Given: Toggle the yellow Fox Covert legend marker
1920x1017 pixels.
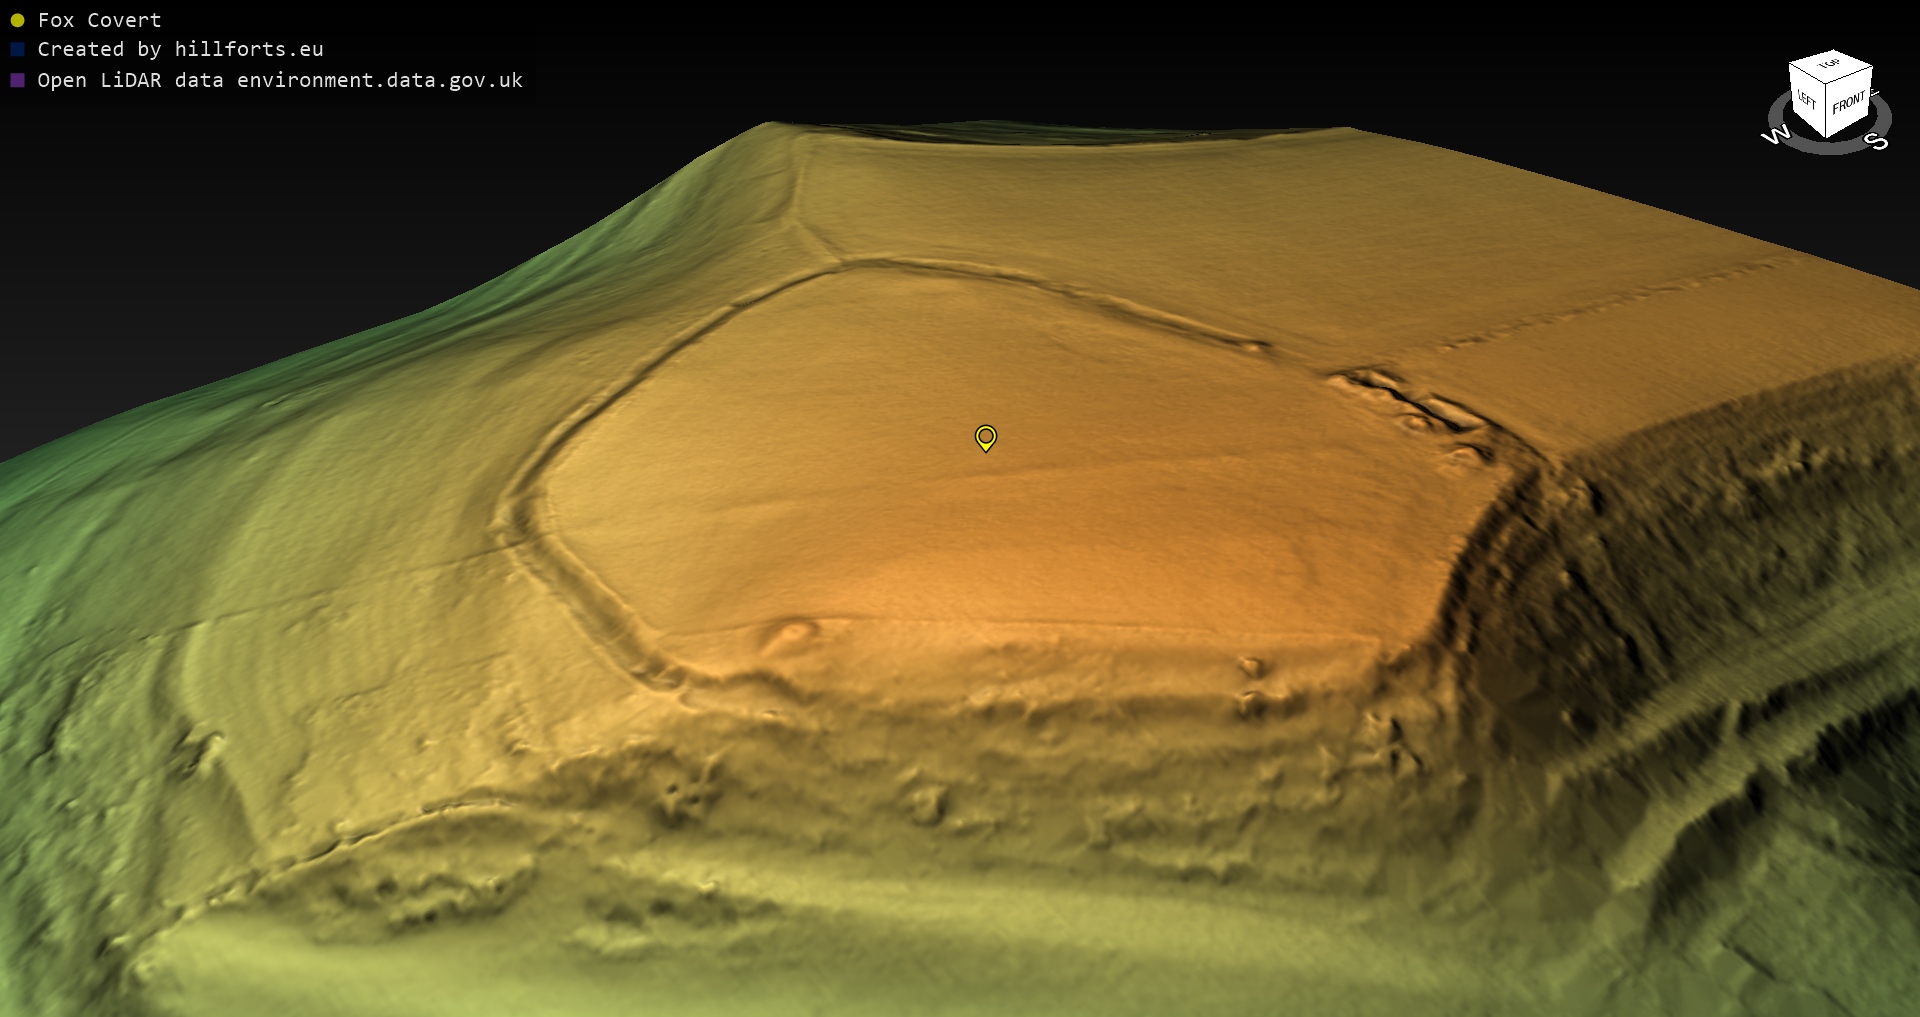Looking at the screenshot, I should pyautogui.click(x=17, y=20).
